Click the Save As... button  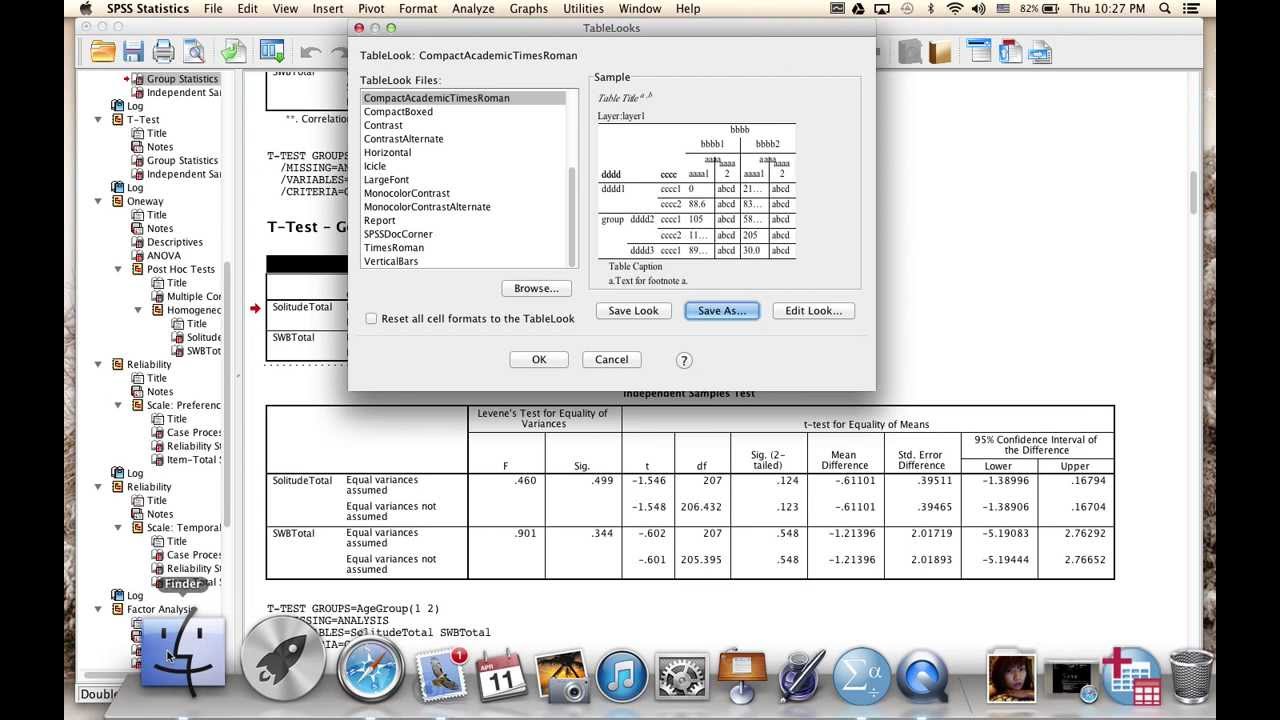click(x=722, y=311)
